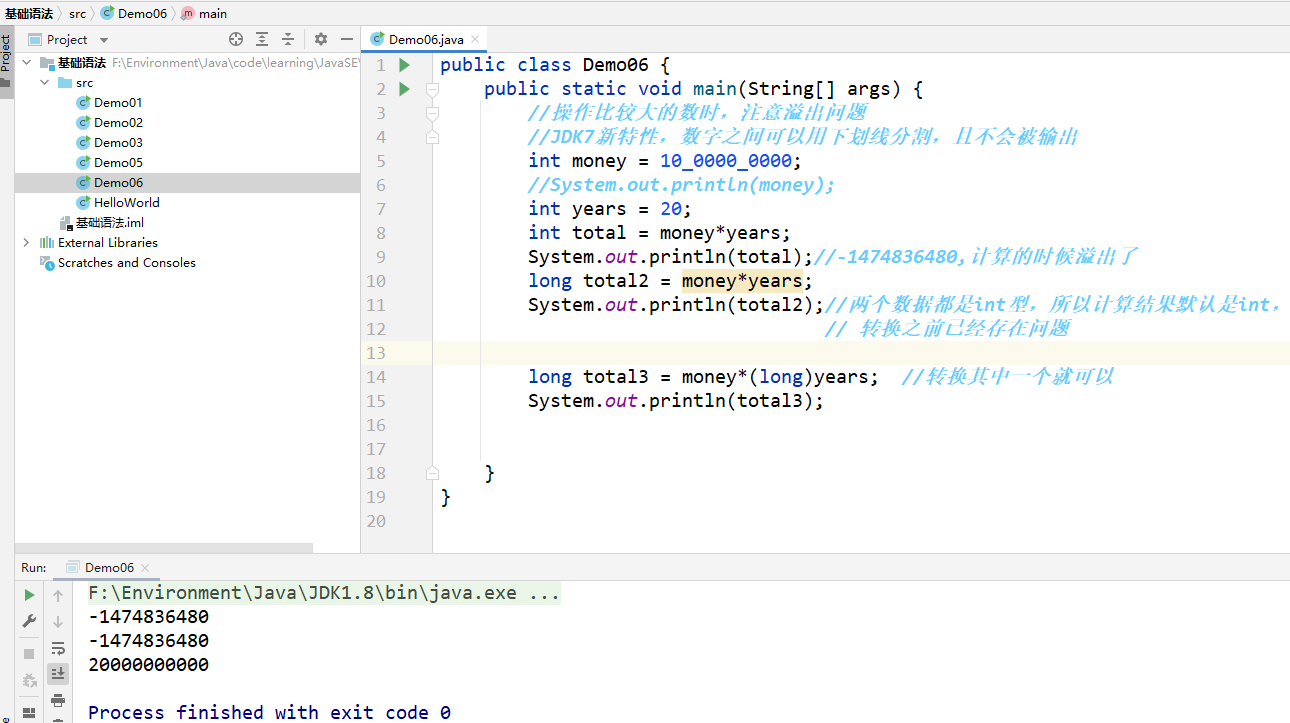Select Scratches and Consoles in project tree

point(127,263)
